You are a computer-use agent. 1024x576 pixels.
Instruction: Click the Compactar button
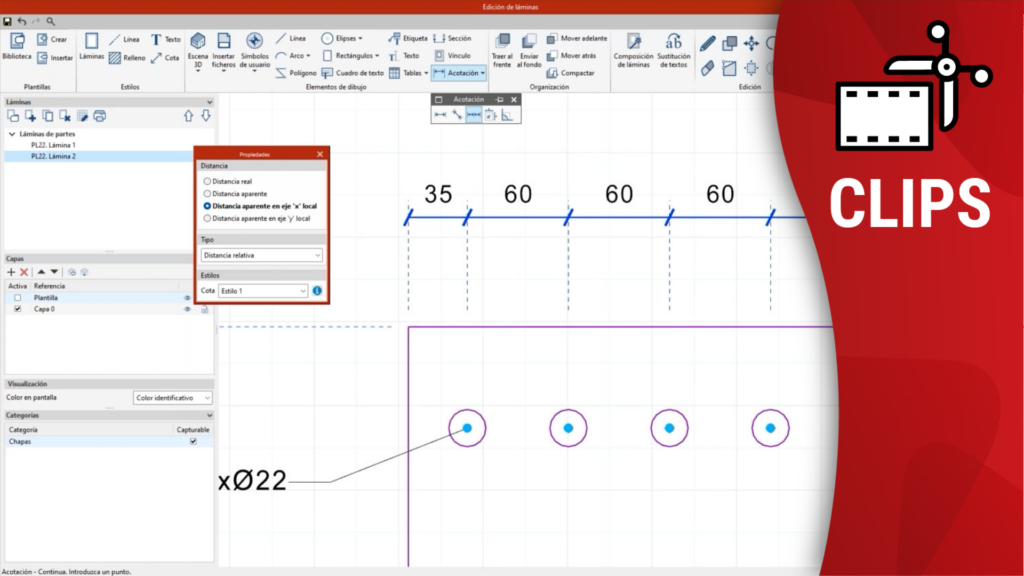click(571, 73)
